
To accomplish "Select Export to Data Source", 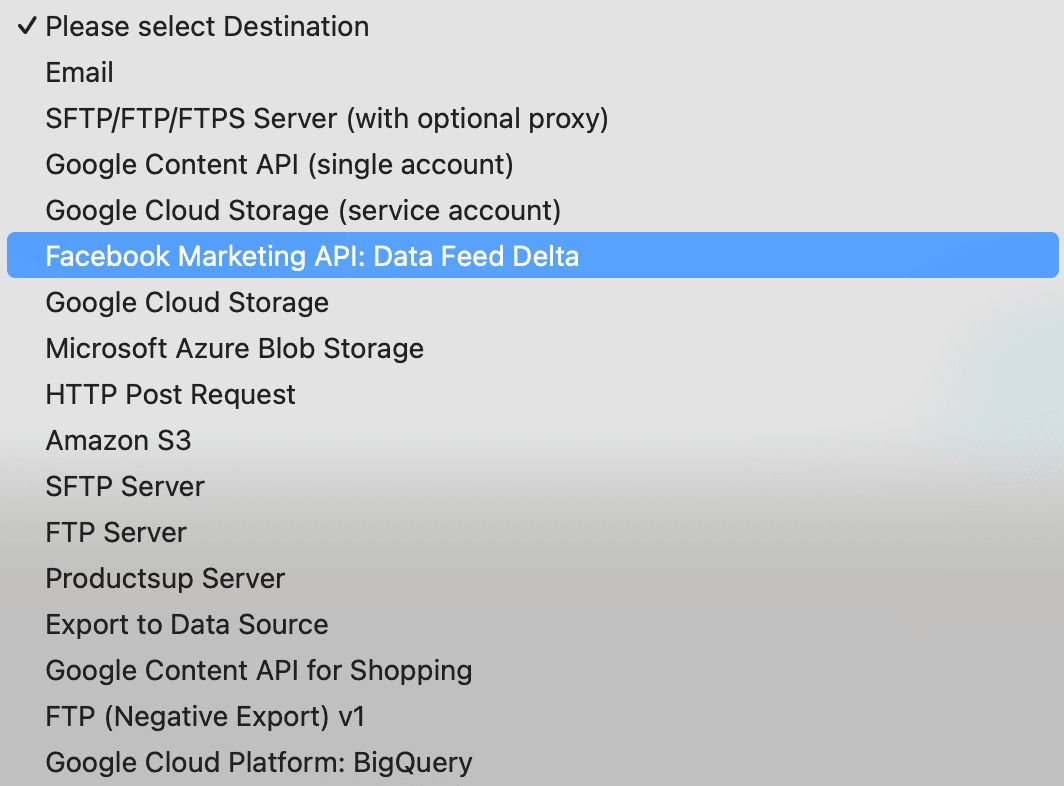I will click(533, 625).
